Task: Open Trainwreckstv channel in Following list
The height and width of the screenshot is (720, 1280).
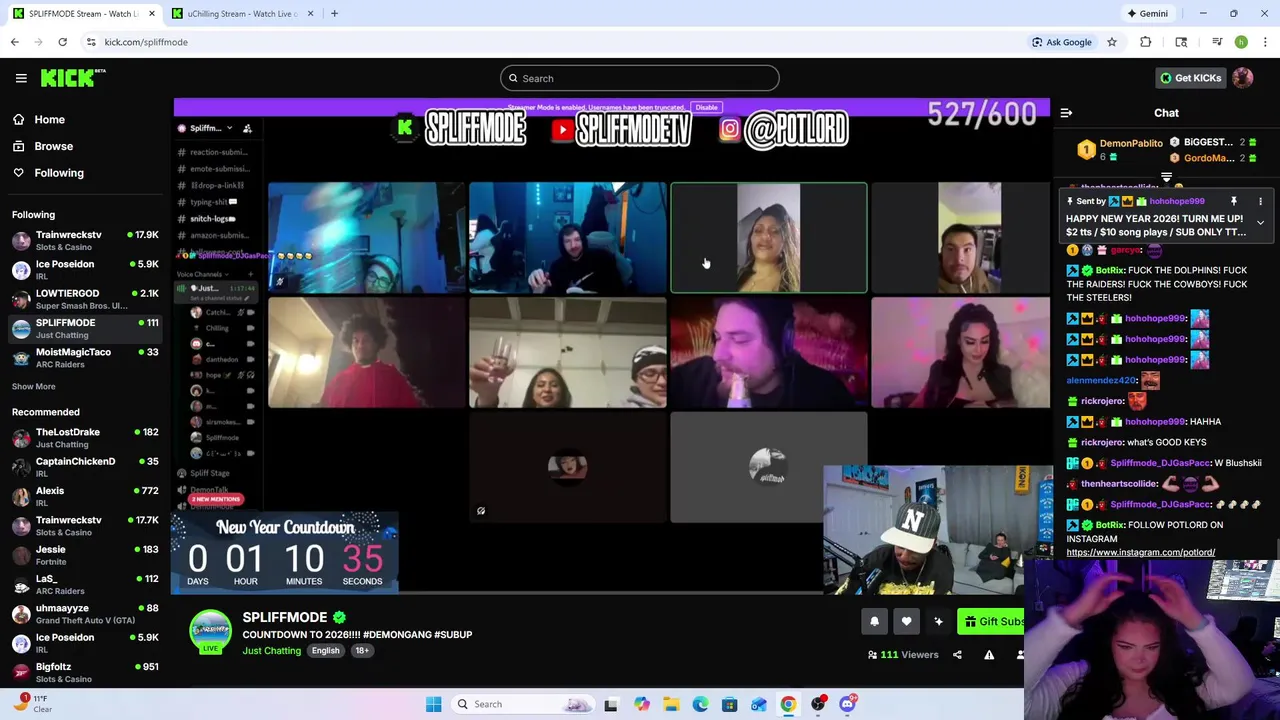Action: pos(86,240)
